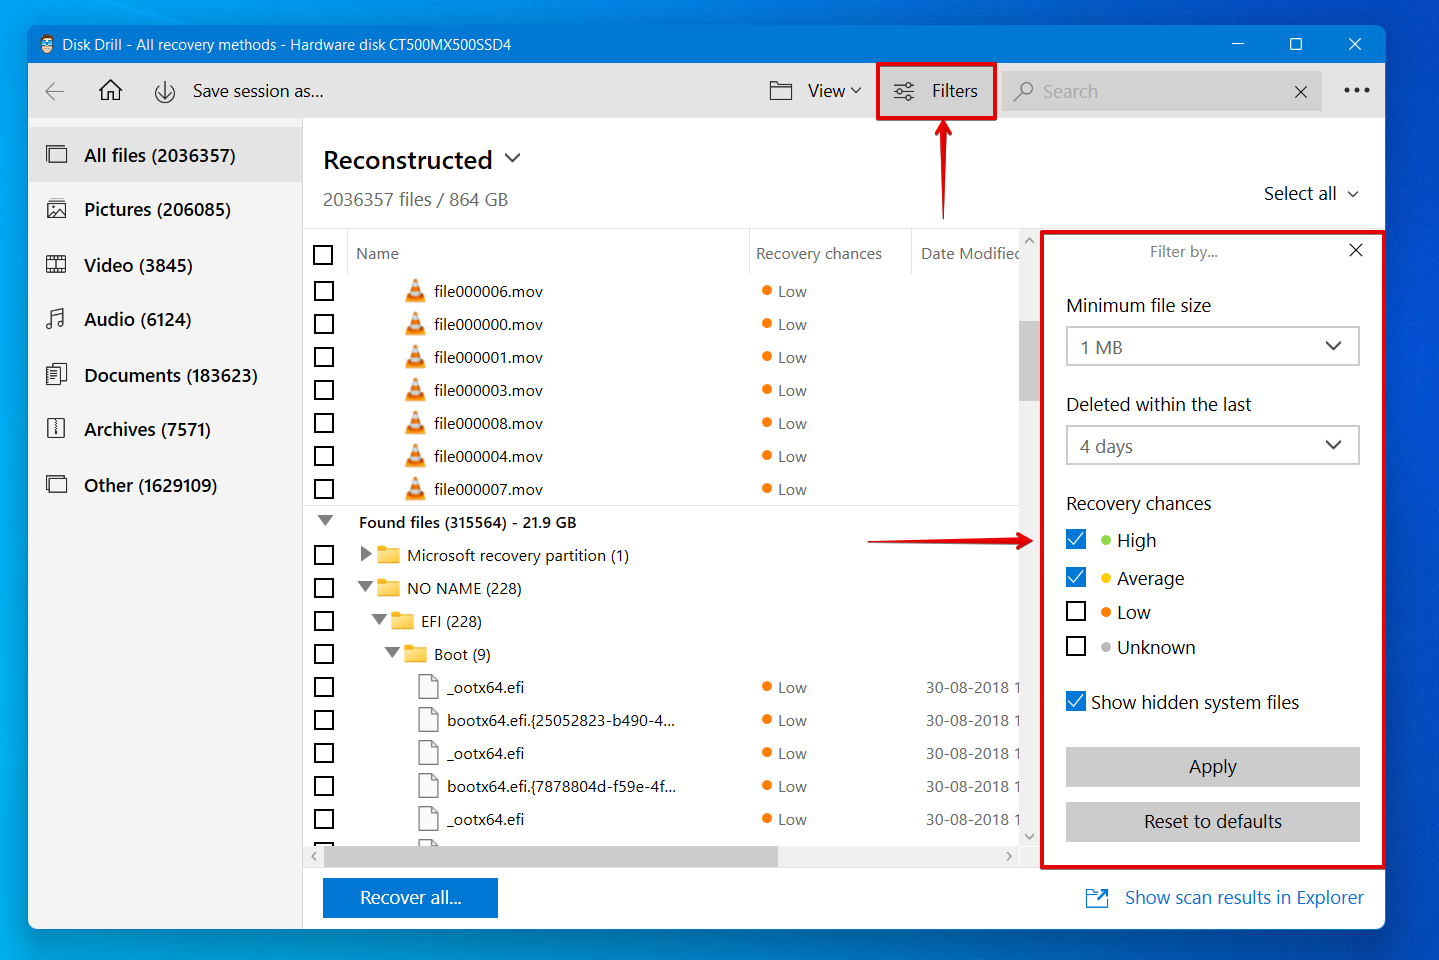Expand the Microsoft recovery partition folder
1439x960 pixels.
(x=366, y=554)
